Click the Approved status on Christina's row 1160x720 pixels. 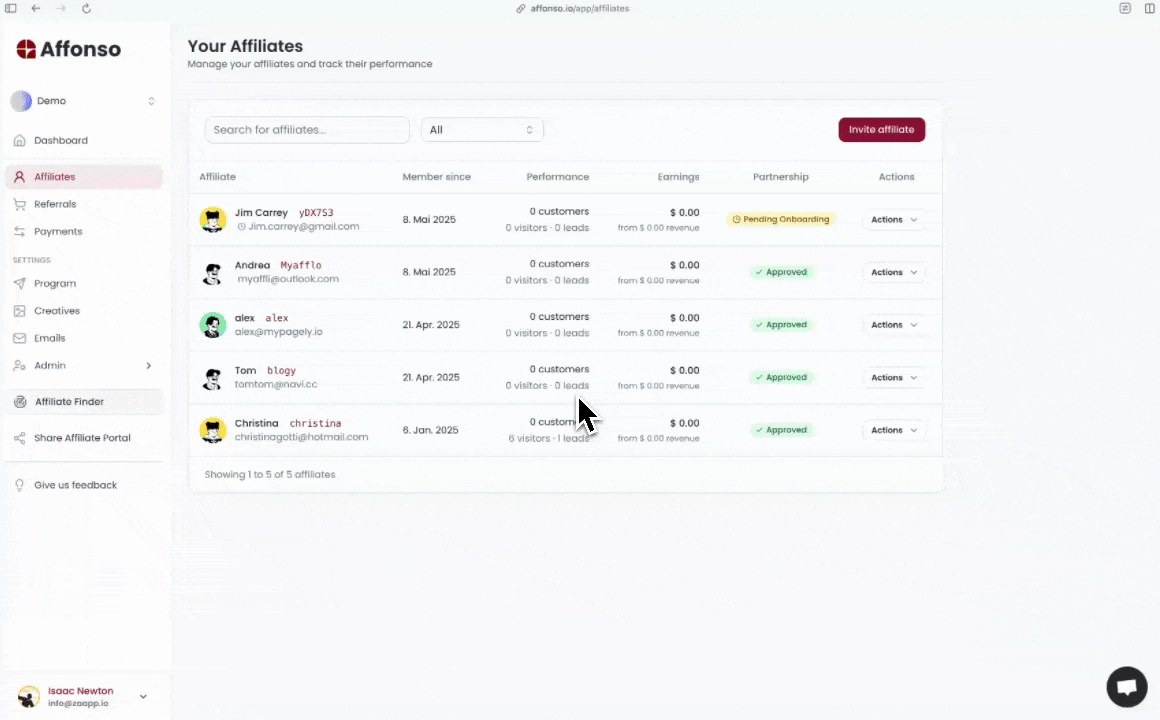[781, 430]
